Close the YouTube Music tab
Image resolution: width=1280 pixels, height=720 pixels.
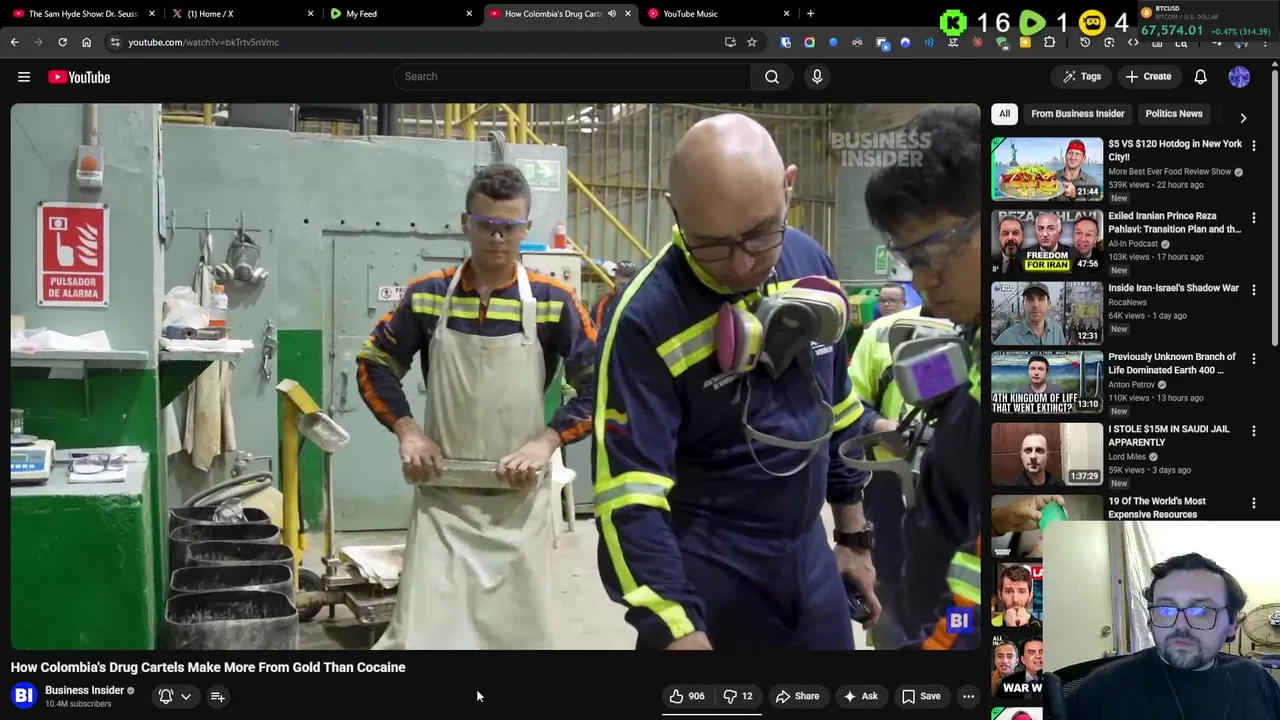pyautogui.click(x=786, y=14)
